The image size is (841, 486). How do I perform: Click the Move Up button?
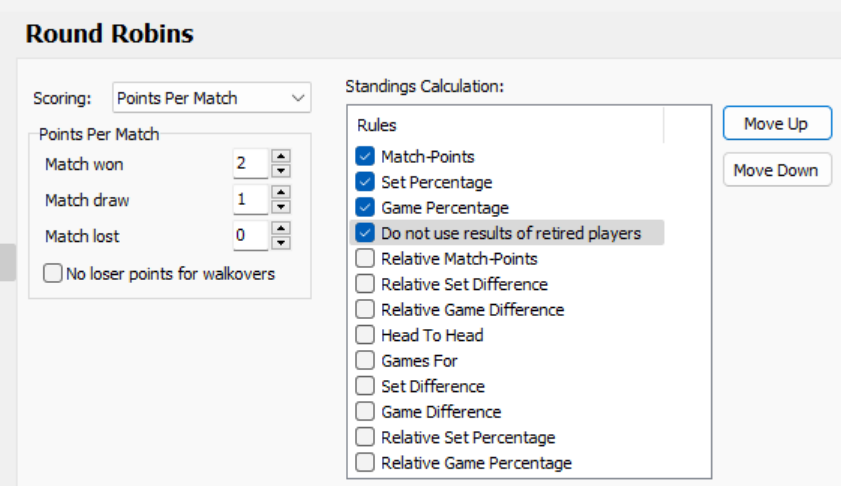[x=776, y=124]
